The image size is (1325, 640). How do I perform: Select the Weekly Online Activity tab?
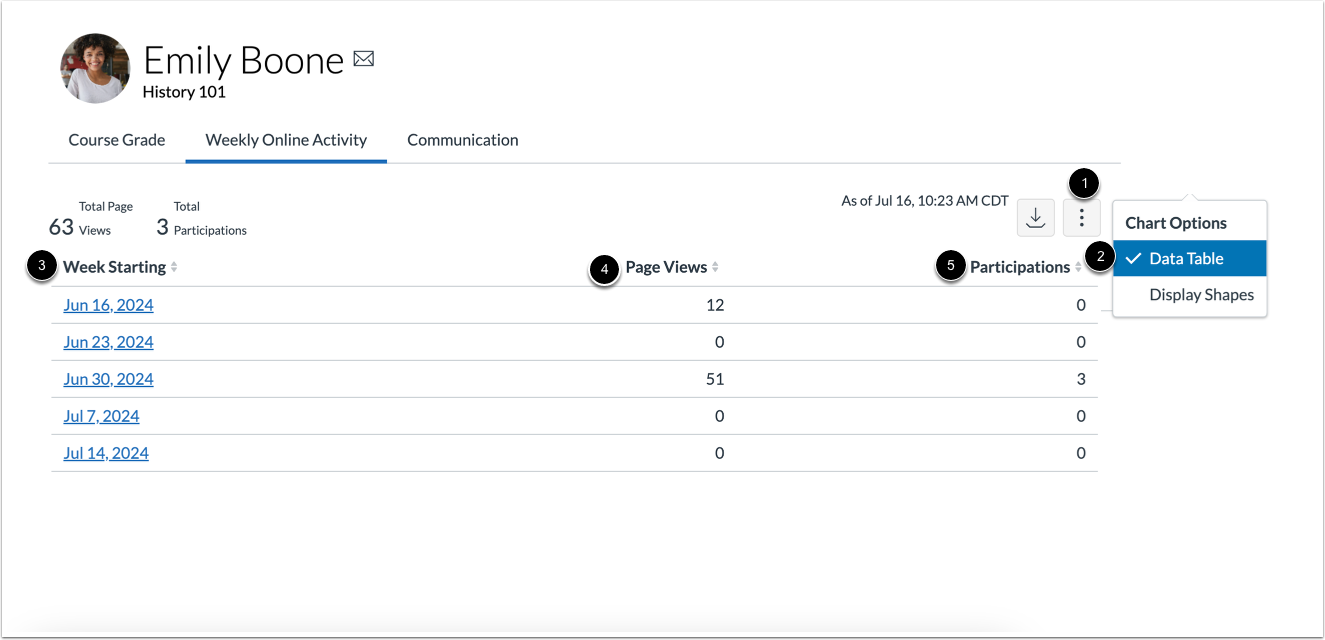(285, 140)
